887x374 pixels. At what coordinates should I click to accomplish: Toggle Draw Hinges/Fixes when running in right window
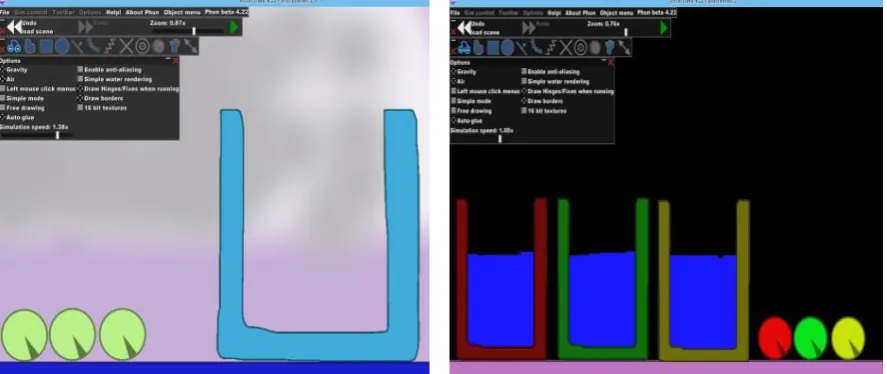tap(524, 91)
